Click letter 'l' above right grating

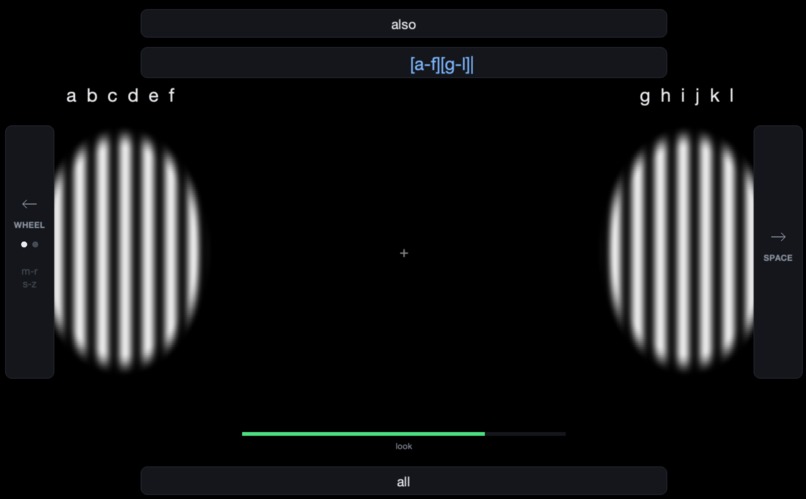click(731, 95)
